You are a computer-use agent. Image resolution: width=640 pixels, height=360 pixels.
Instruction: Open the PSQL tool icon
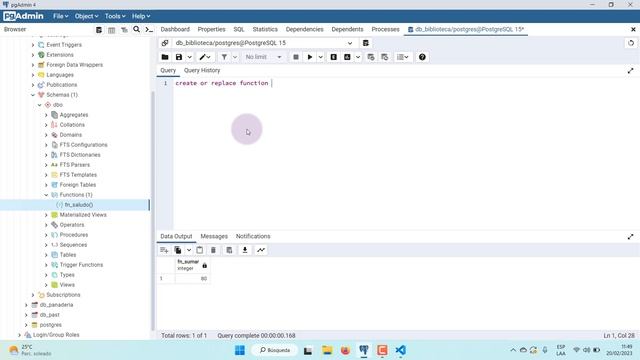tap(149, 29)
